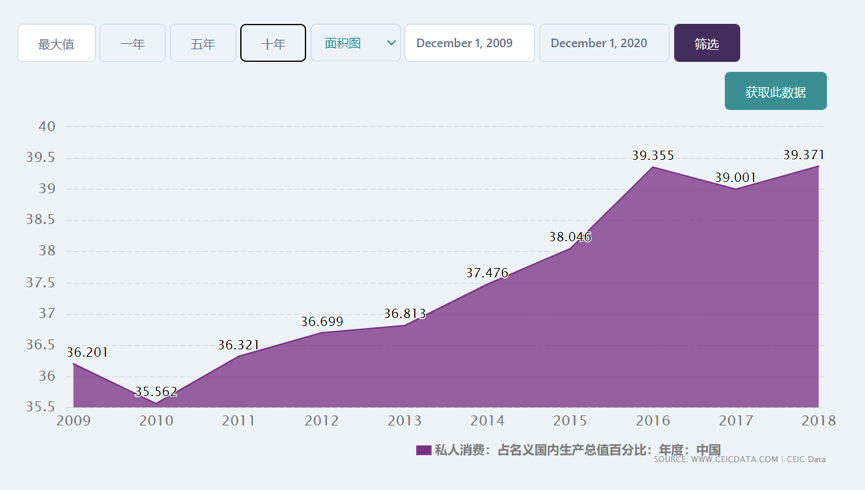Viewport: 865px width, 490px height.
Task: Select the 最大值 range button
Action: pos(56,44)
